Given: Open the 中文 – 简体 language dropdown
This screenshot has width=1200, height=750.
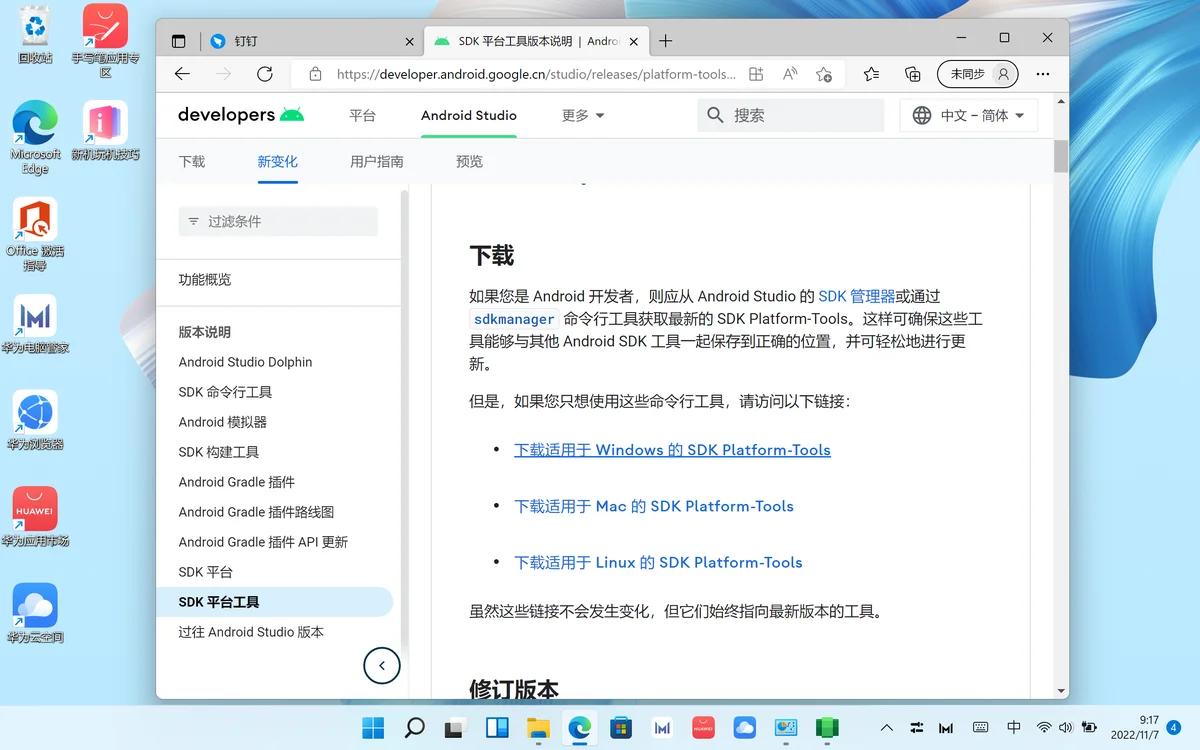Looking at the screenshot, I should click(969, 115).
